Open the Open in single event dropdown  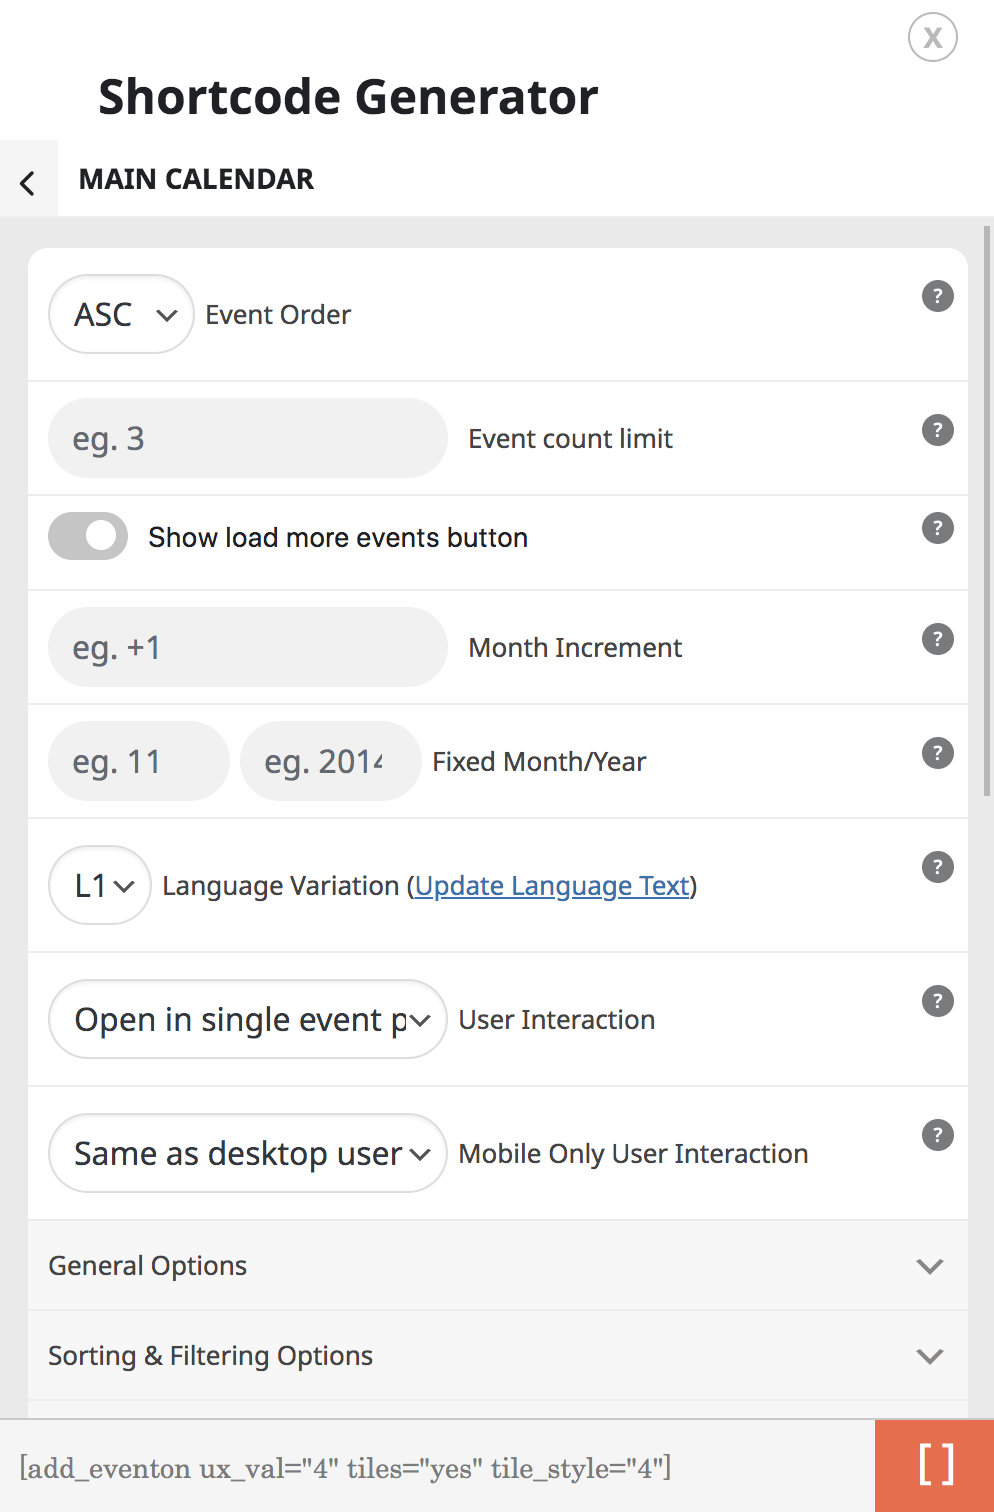click(246, 1019)
